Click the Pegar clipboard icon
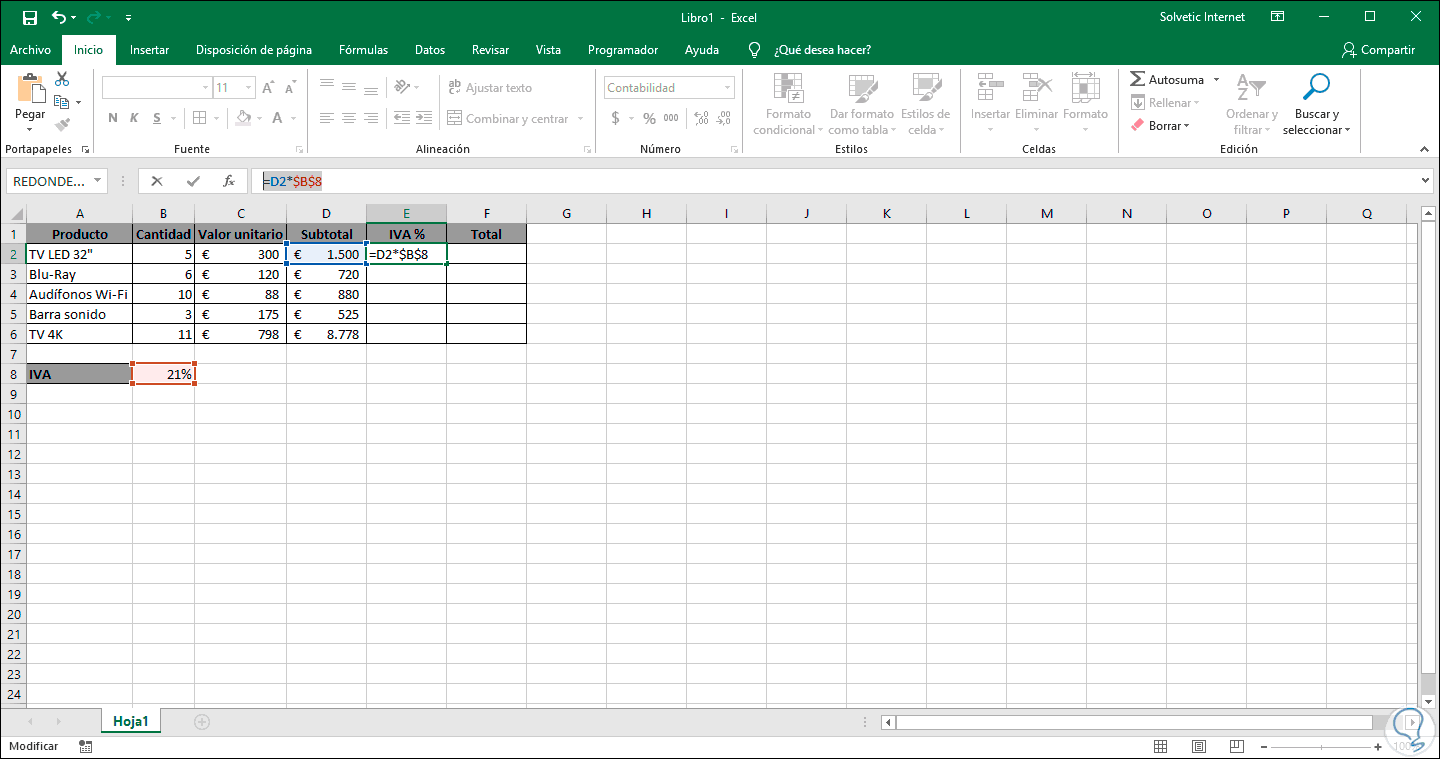 (x=30, y=89)
